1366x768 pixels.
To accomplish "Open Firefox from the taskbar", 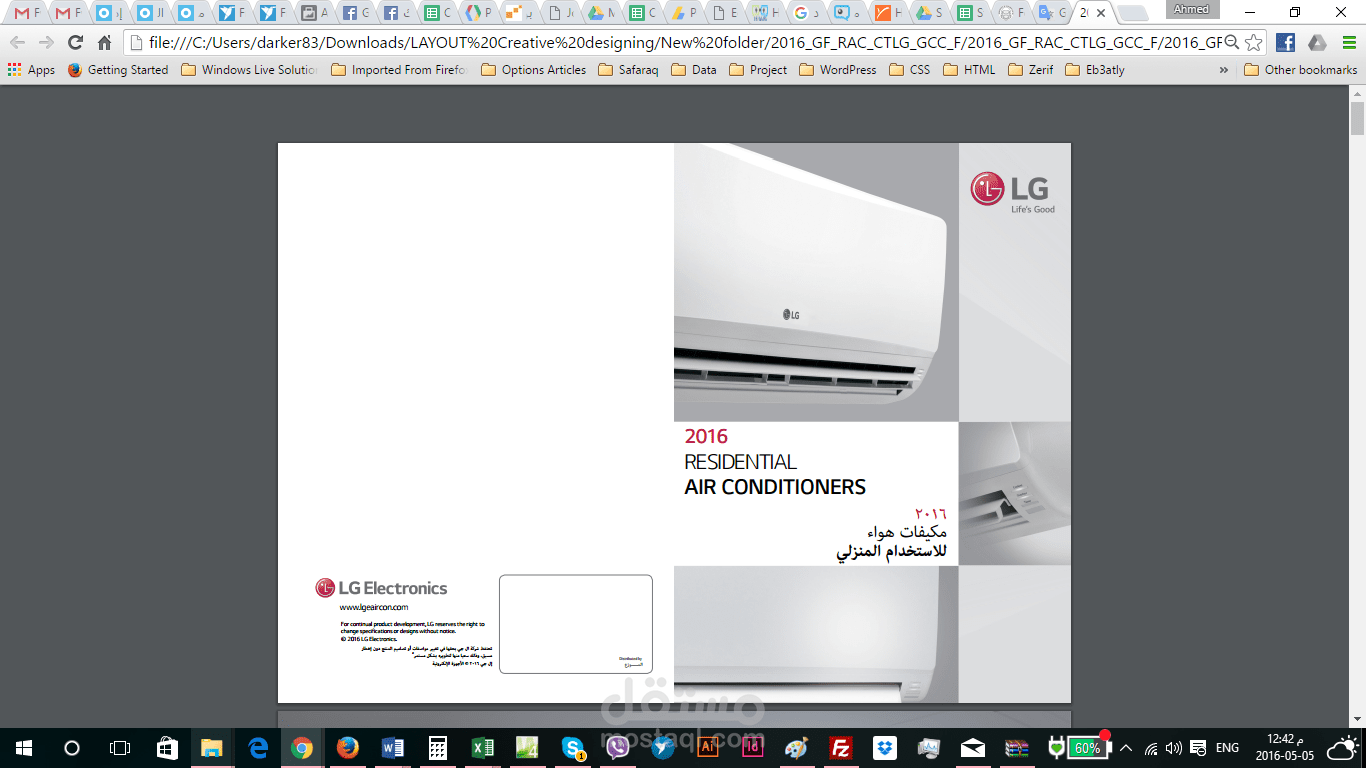I will point(347,748).
